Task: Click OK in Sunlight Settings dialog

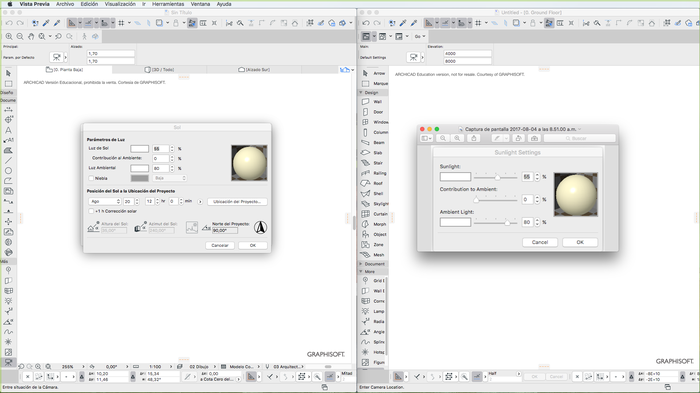Action: pos(580,242)
